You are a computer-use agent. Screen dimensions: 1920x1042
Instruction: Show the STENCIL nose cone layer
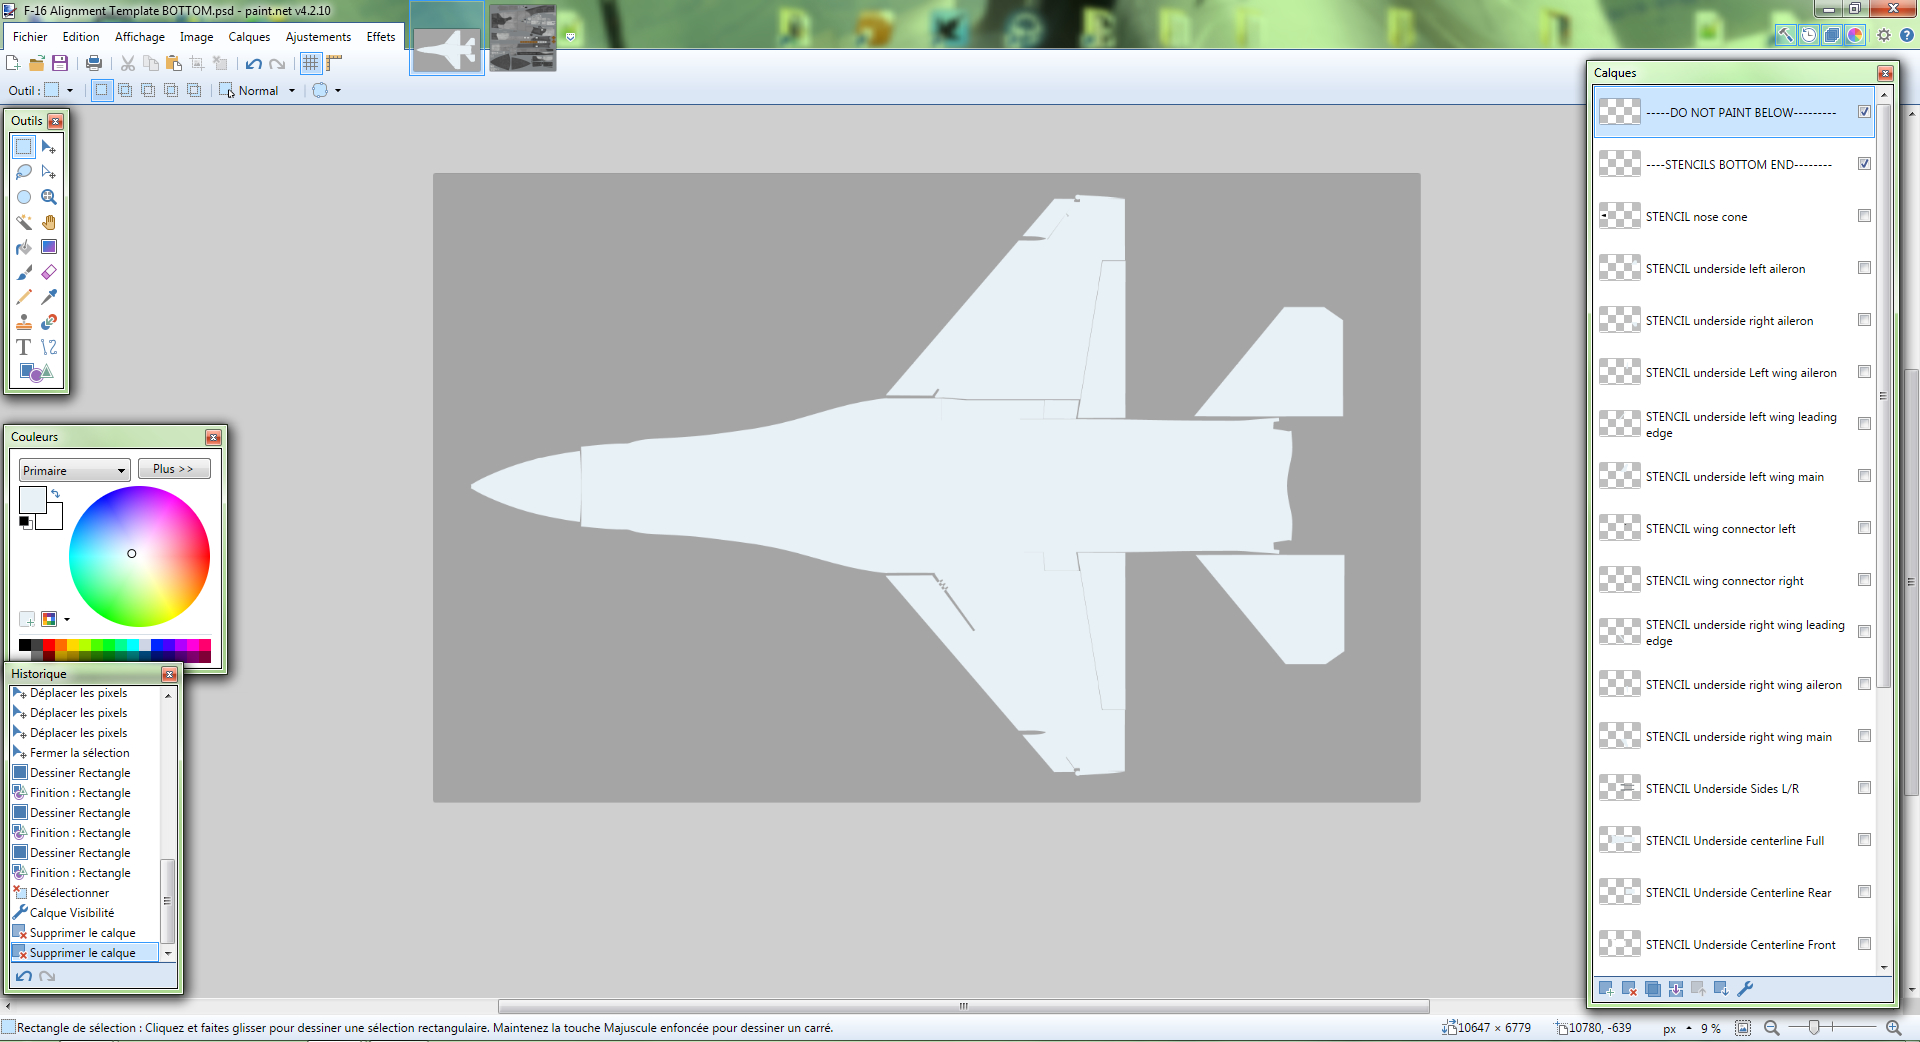(1864, 216)
